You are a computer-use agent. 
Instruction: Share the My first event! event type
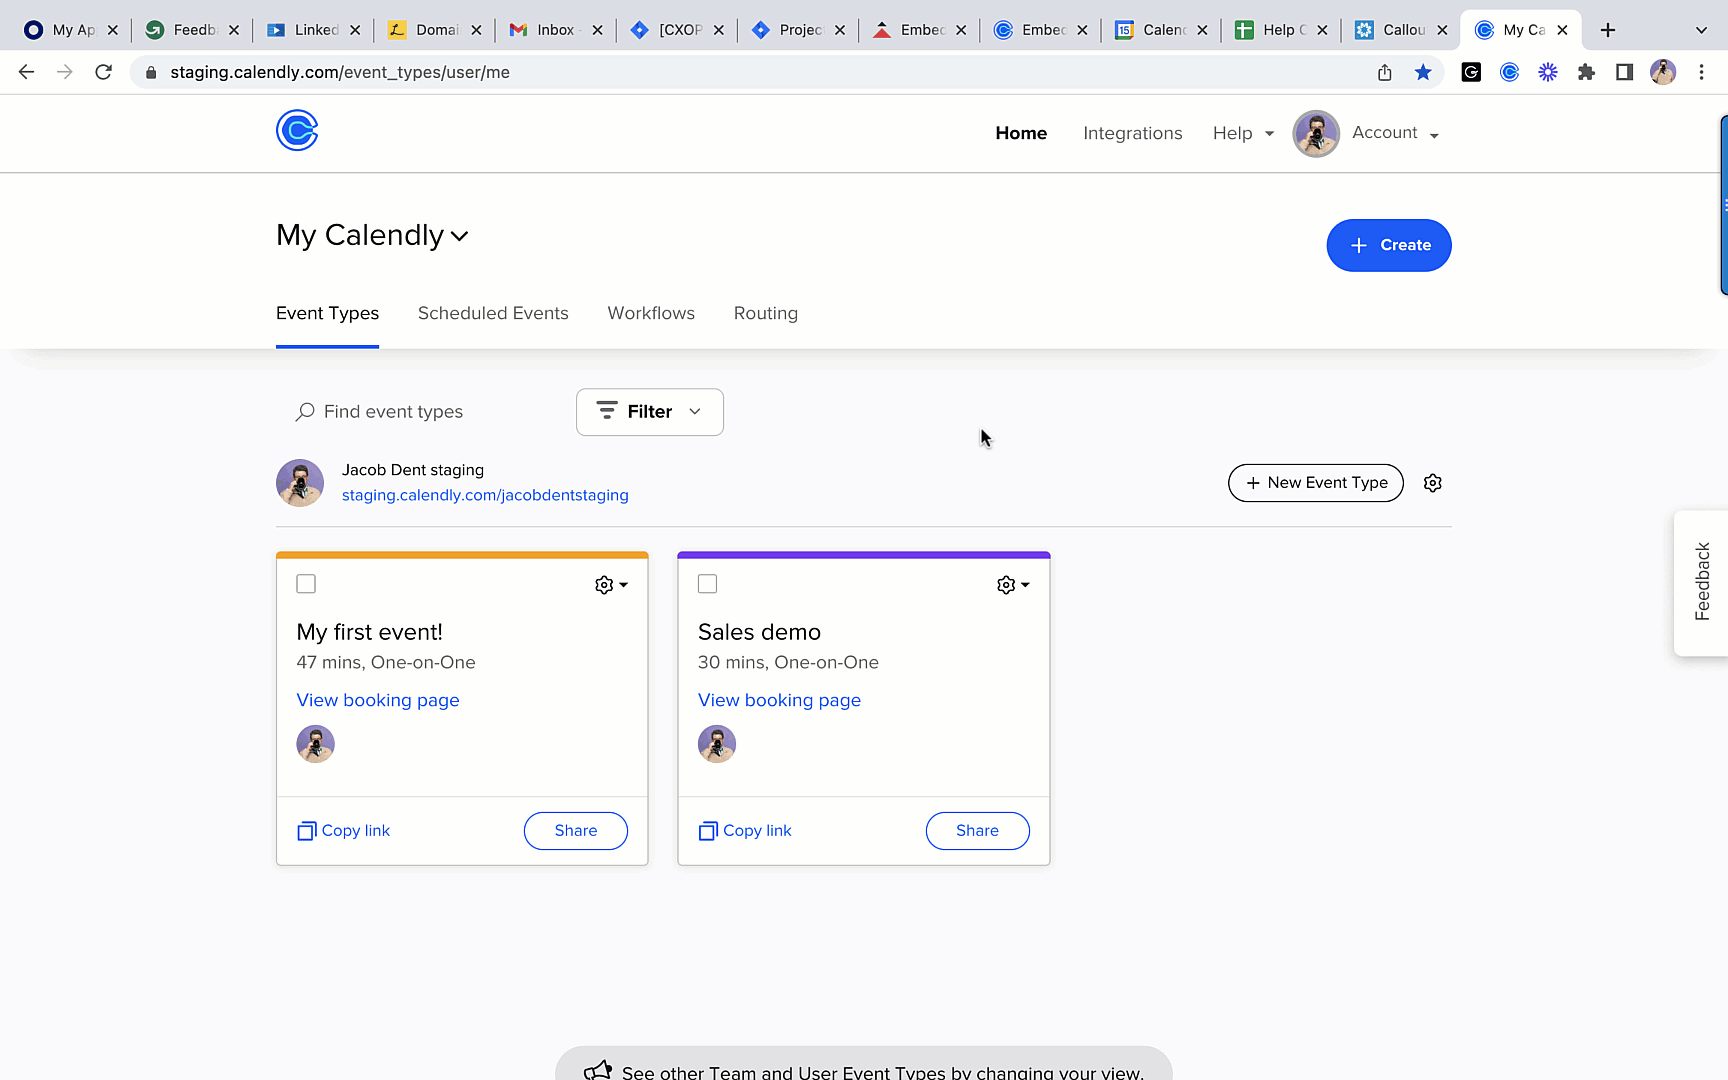tap(576, 831)
